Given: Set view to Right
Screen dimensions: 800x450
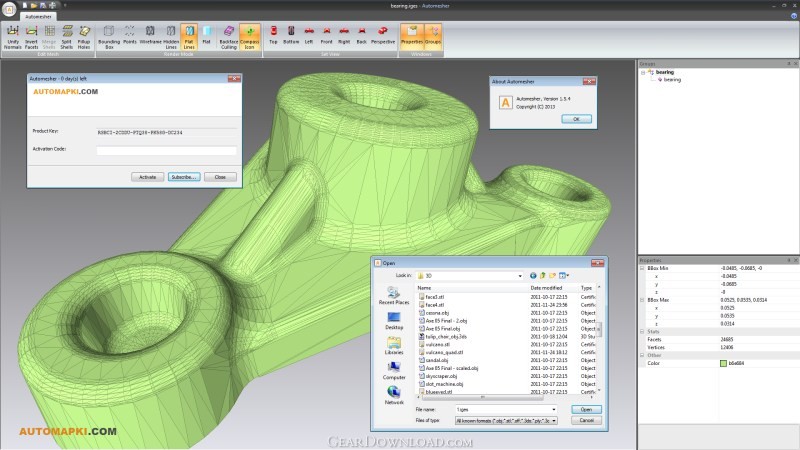Looking at the screenshot, I should pos(344,37).
